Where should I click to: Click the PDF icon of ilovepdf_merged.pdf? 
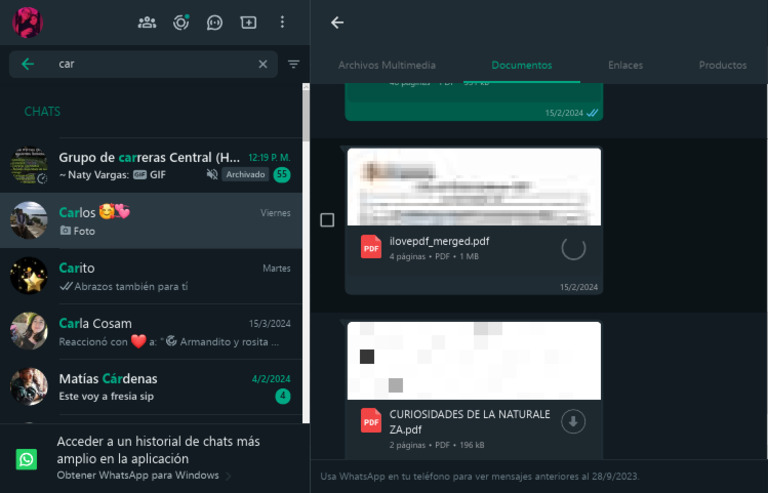371,247
